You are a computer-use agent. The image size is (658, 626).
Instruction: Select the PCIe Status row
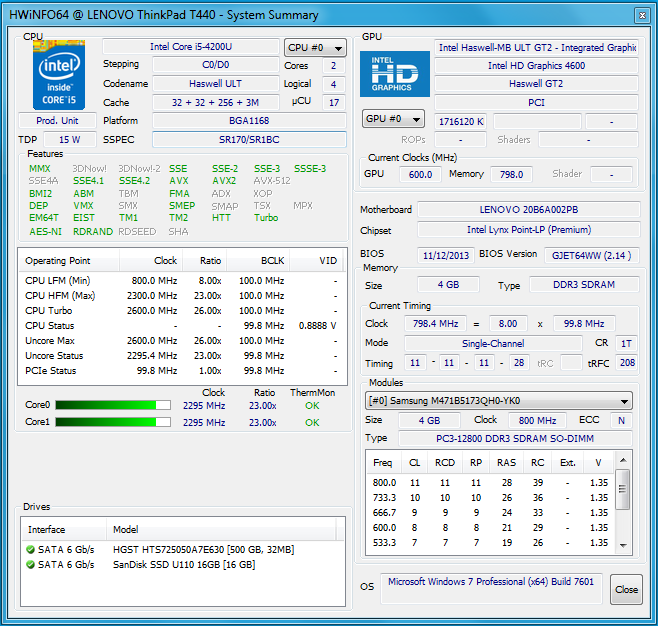point(182,371)
